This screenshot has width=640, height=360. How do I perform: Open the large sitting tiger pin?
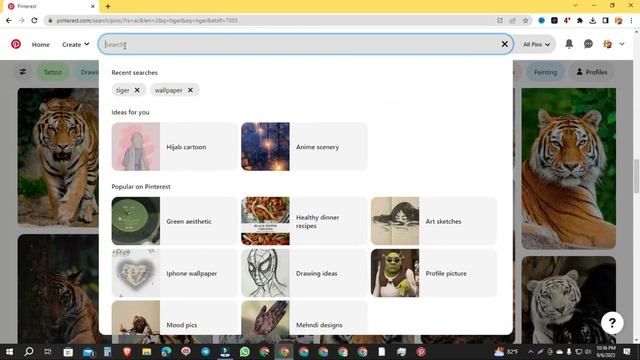[x=569, y=168]
